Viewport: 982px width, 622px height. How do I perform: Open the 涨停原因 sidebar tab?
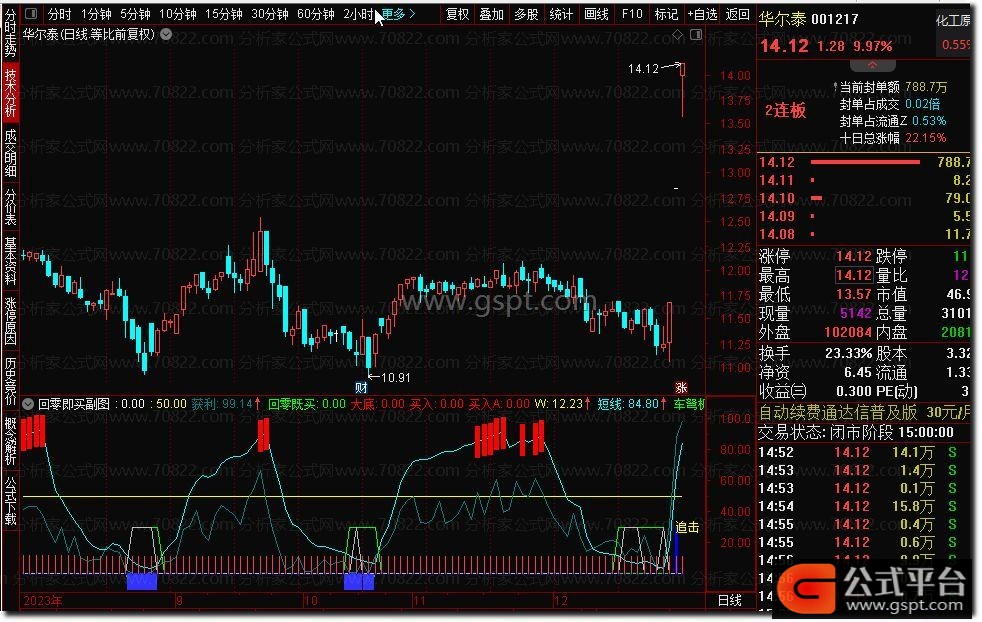(11, 321)
